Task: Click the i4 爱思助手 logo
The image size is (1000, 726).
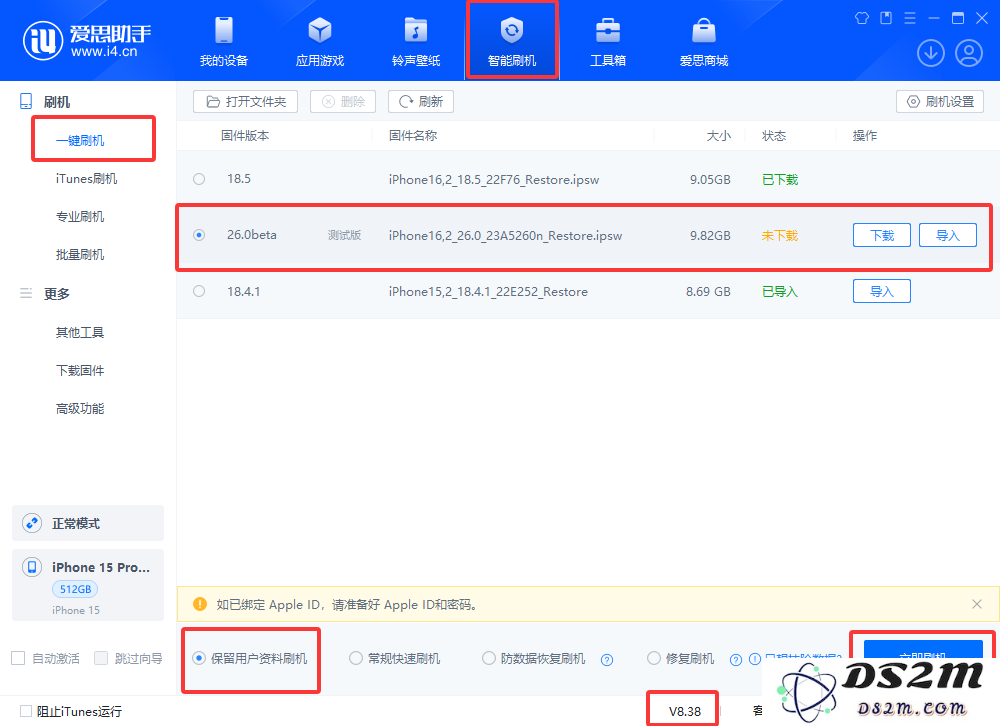Action: click(x=87, y=40)
